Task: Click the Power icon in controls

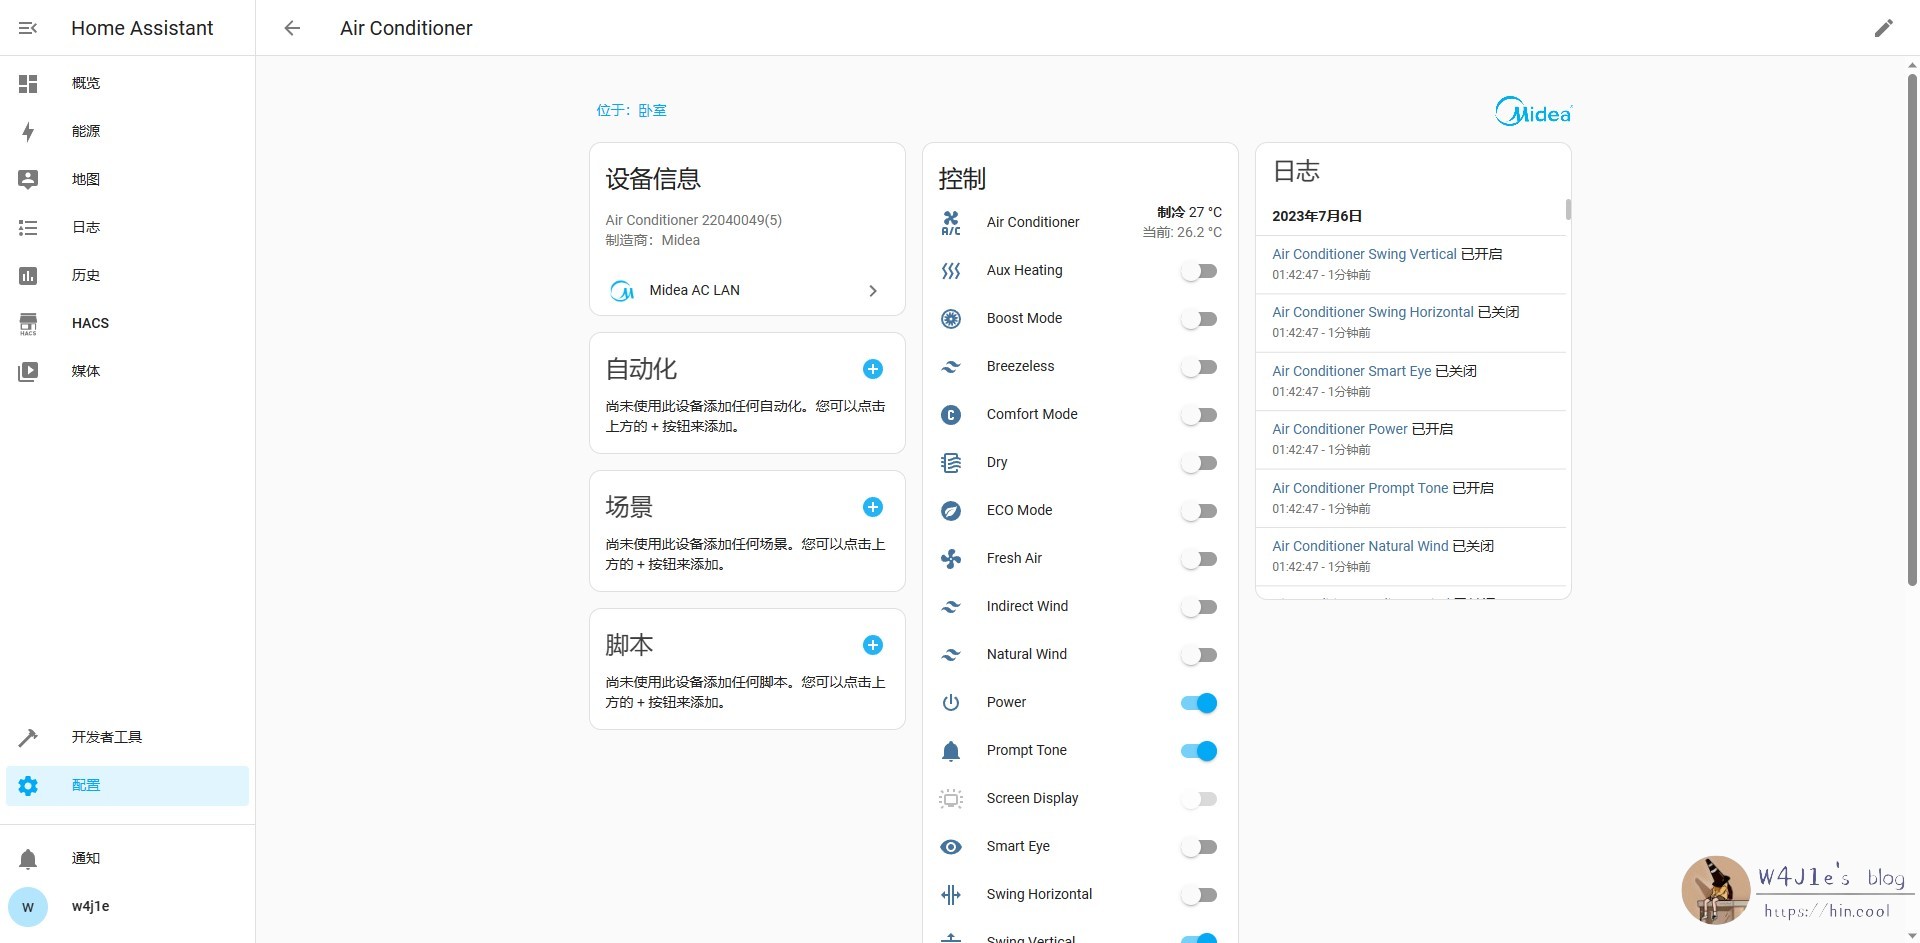Action: coord(951,703)
